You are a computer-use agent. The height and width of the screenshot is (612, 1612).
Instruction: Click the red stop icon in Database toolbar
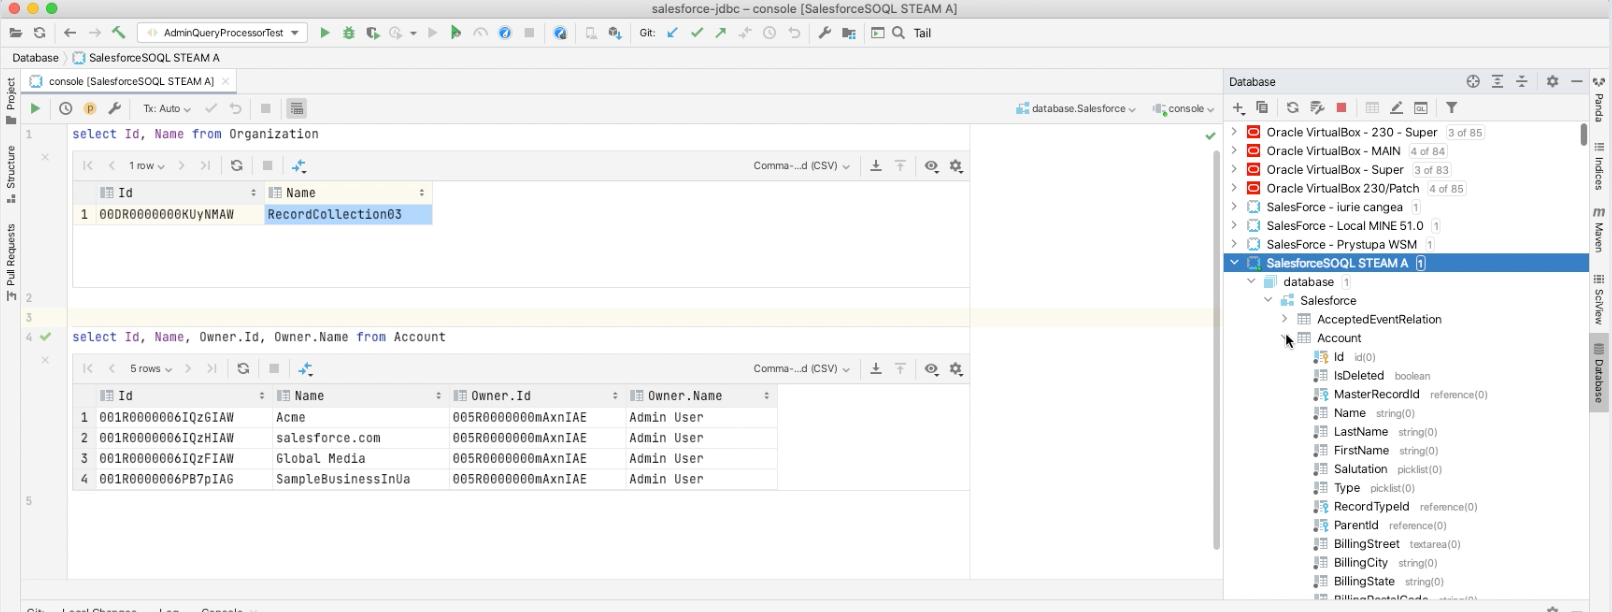coord(1342,108)
